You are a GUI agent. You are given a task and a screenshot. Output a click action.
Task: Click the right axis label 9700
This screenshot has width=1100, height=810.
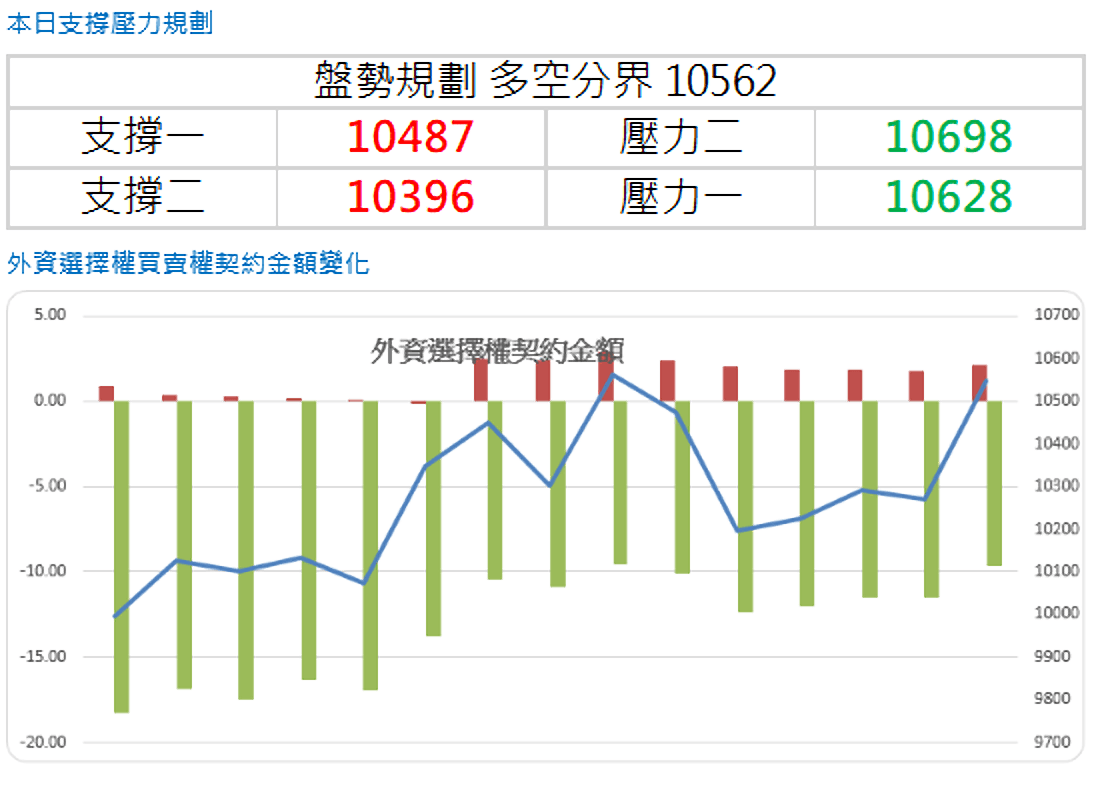(x=1052, y=742)
